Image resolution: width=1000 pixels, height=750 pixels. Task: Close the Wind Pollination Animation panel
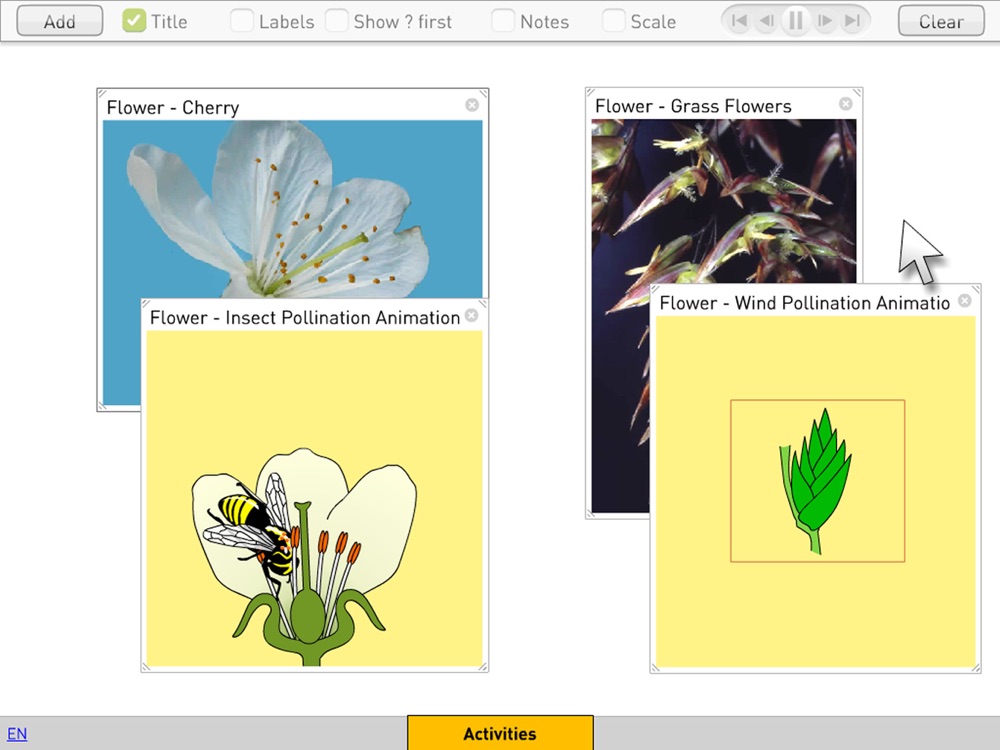coord(965,300)
